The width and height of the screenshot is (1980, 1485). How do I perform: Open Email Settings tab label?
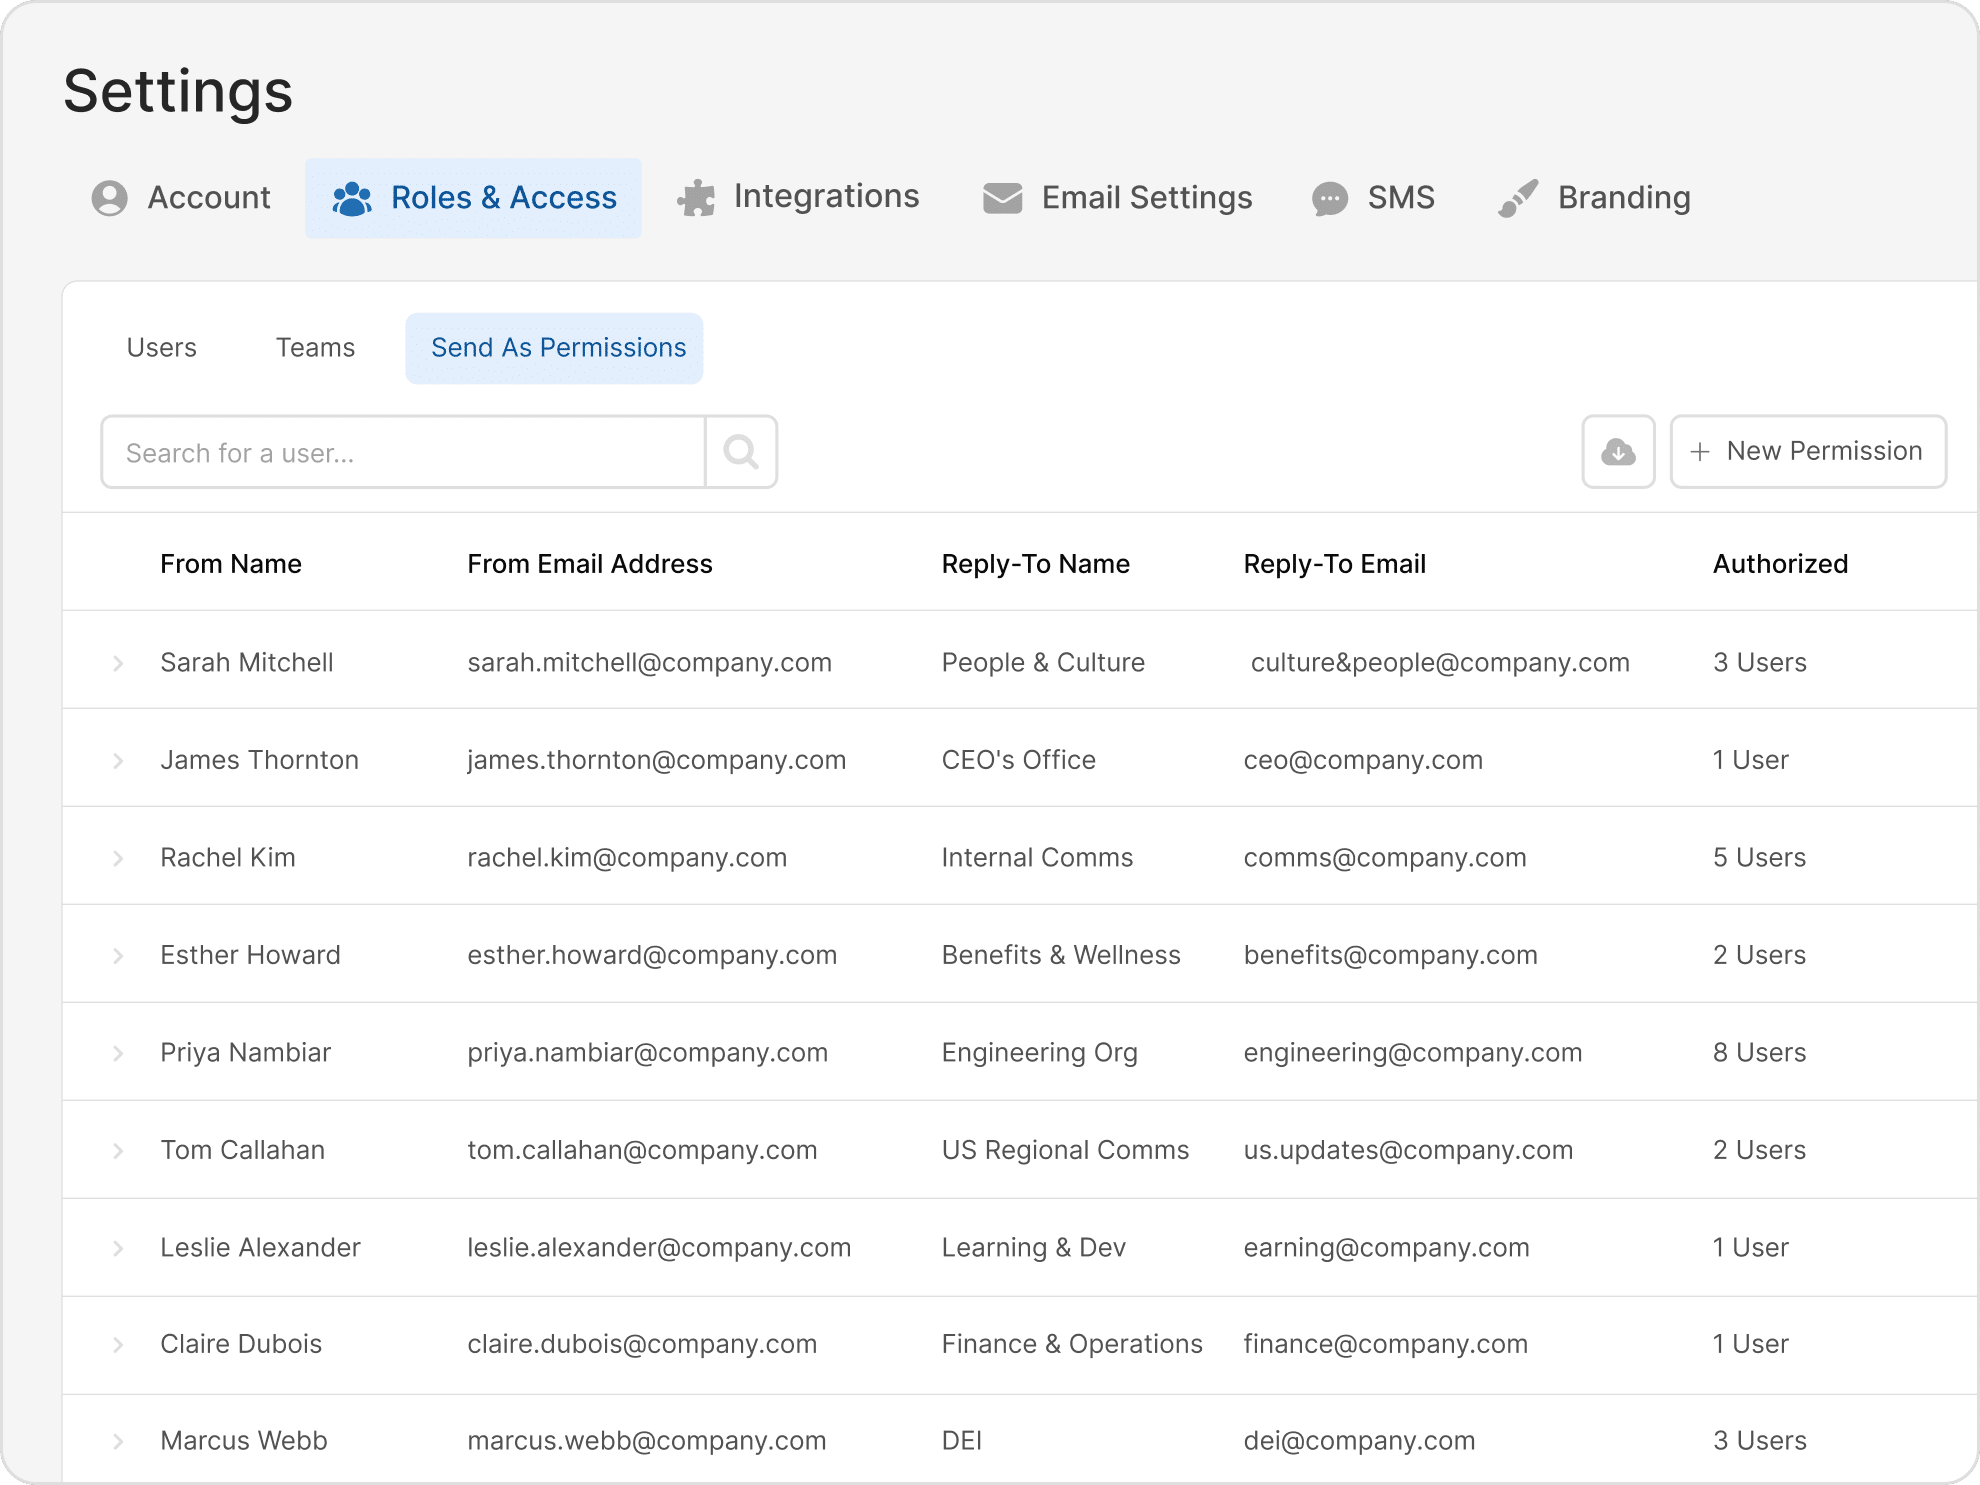1146,198
